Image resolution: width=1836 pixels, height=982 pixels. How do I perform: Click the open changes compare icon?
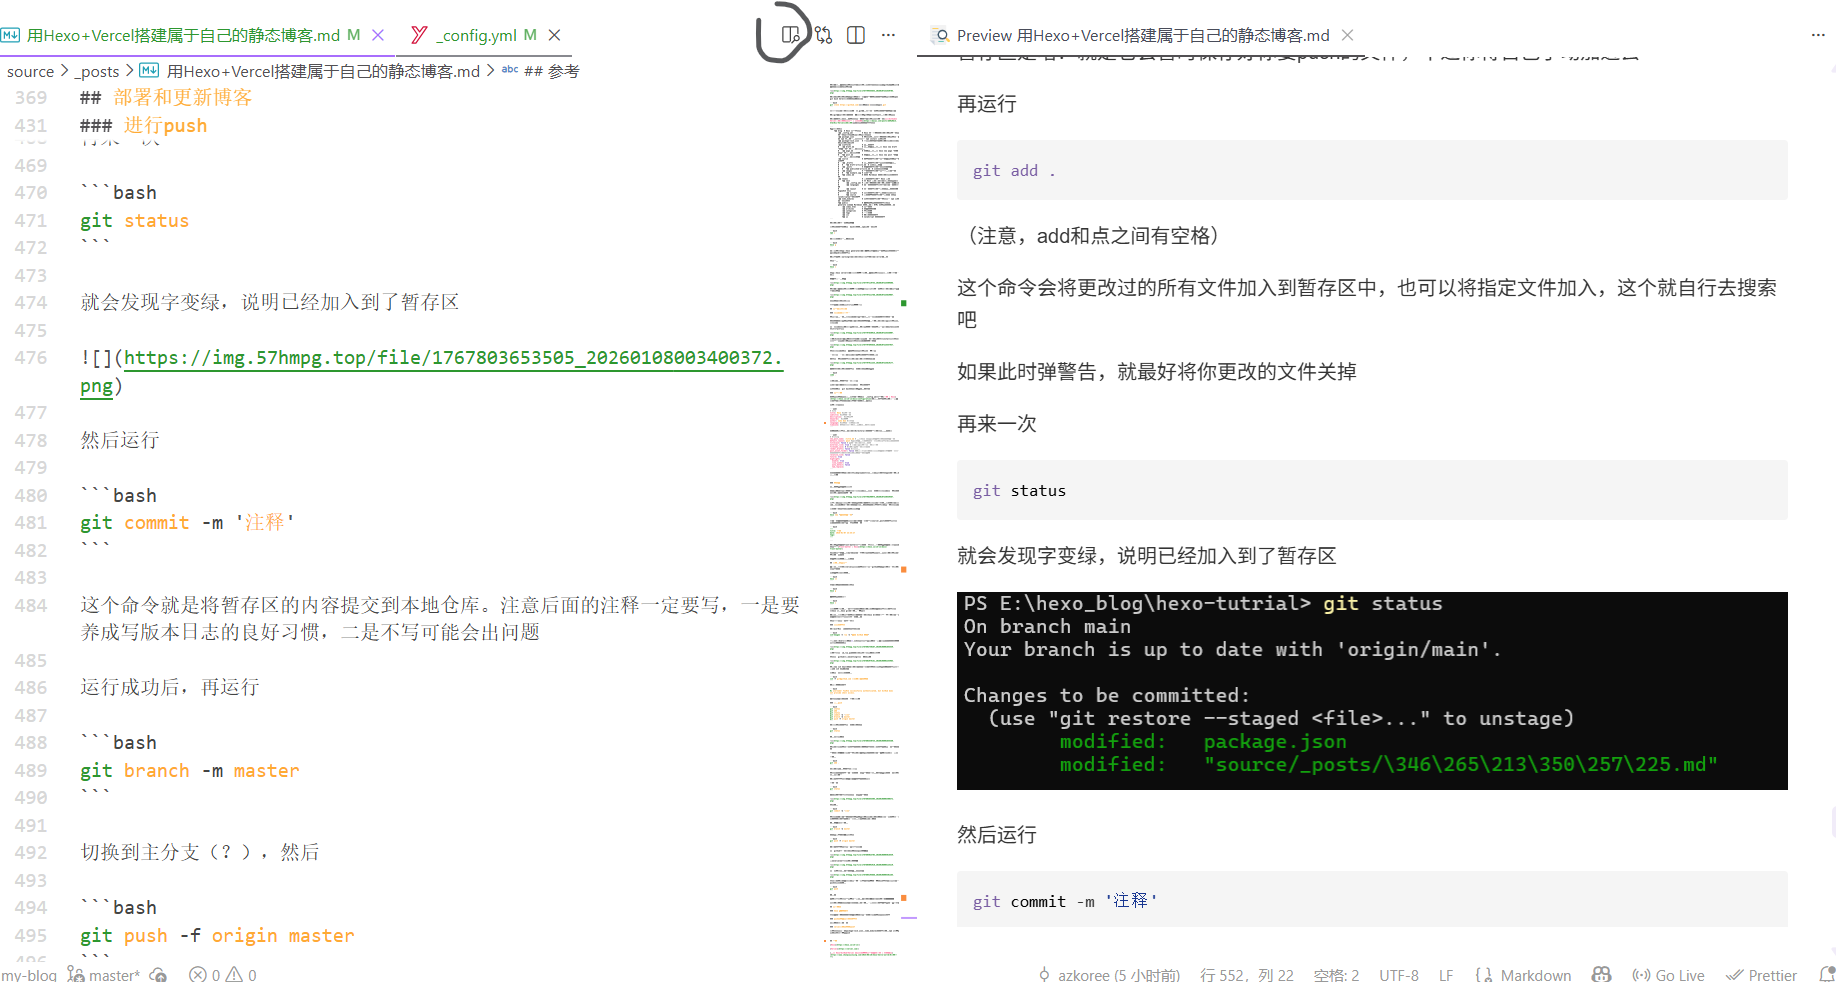point(823,35)
